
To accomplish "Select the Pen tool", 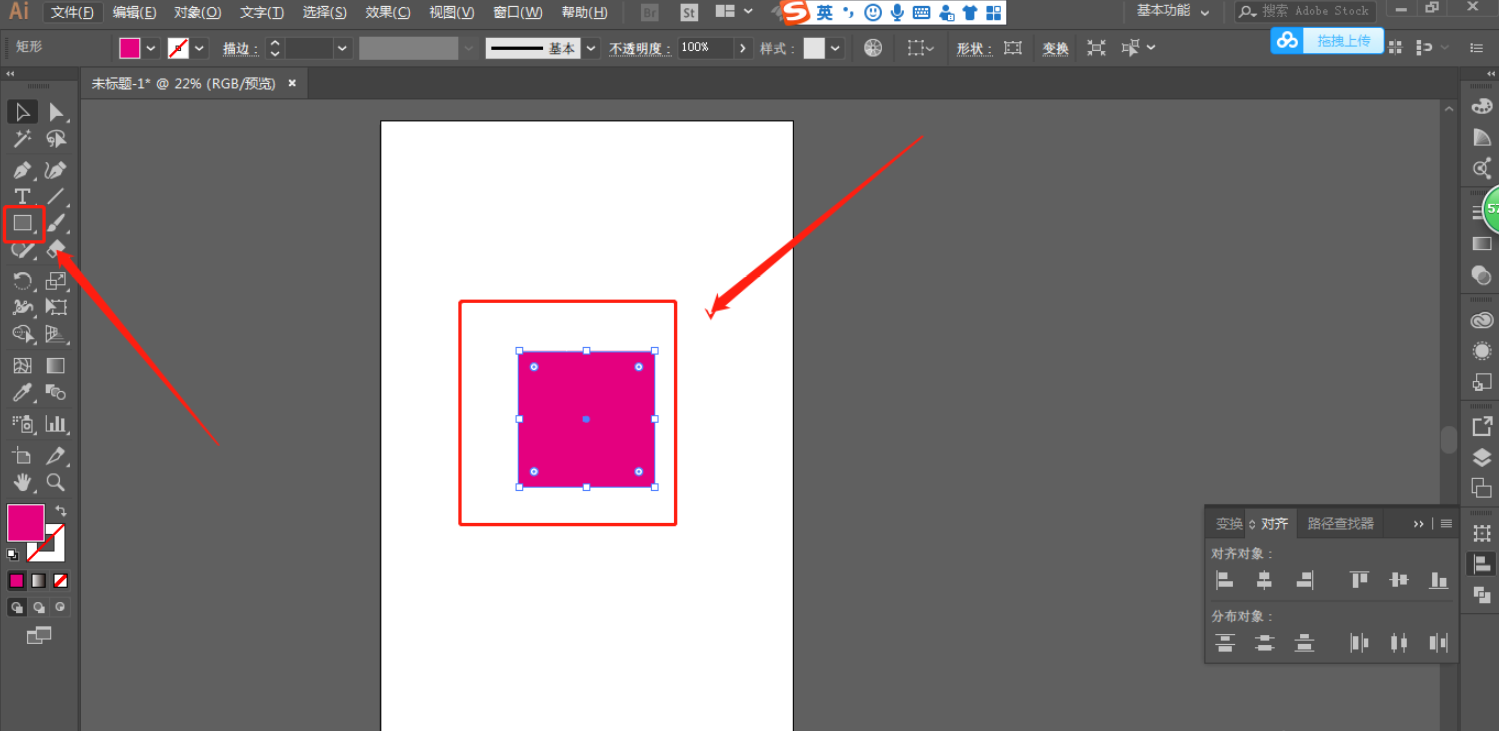I will (22, 170).
